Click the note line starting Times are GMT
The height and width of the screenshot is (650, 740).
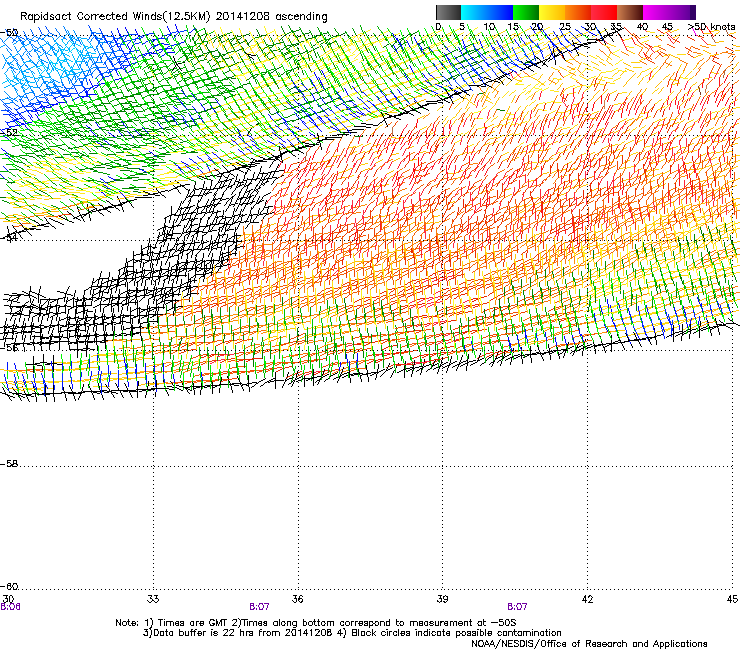316,623
